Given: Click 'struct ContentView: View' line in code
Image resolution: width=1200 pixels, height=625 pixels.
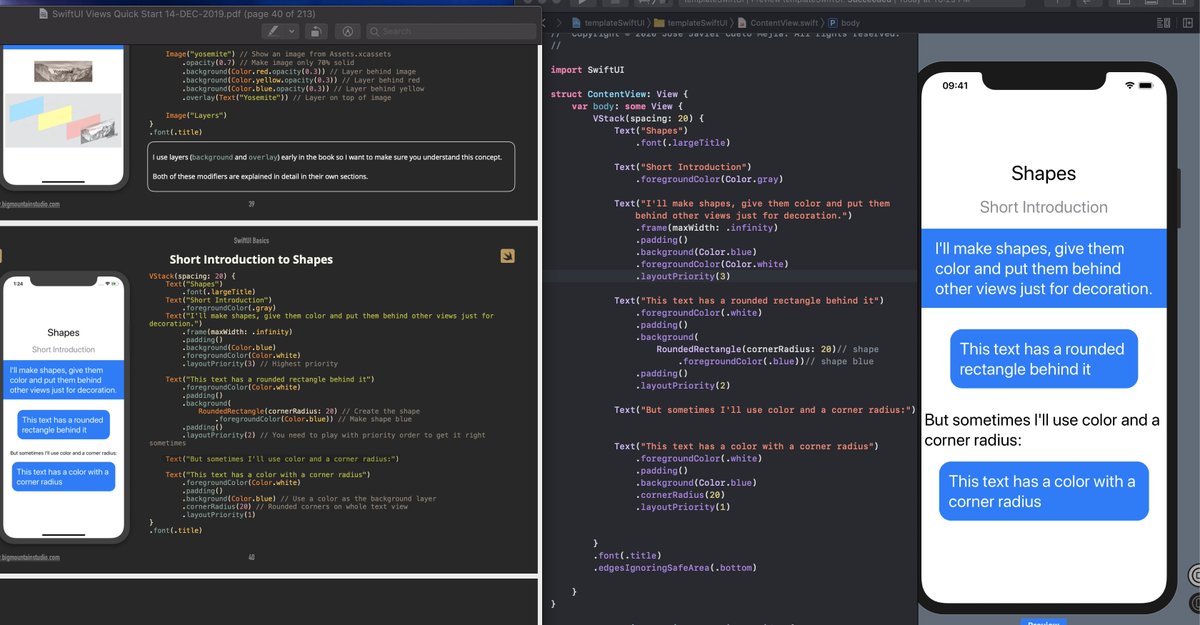Looking at the screenshot, I should (619, 94).
